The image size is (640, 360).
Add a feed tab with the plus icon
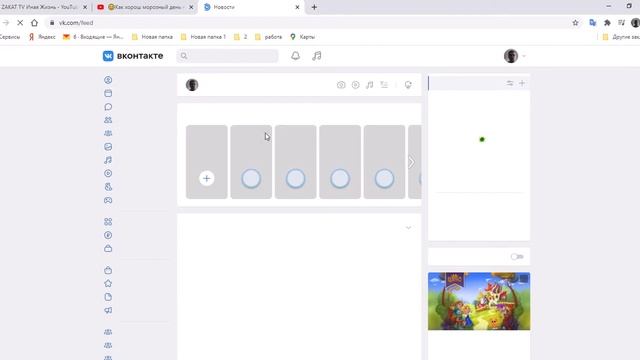coord(522,83)
